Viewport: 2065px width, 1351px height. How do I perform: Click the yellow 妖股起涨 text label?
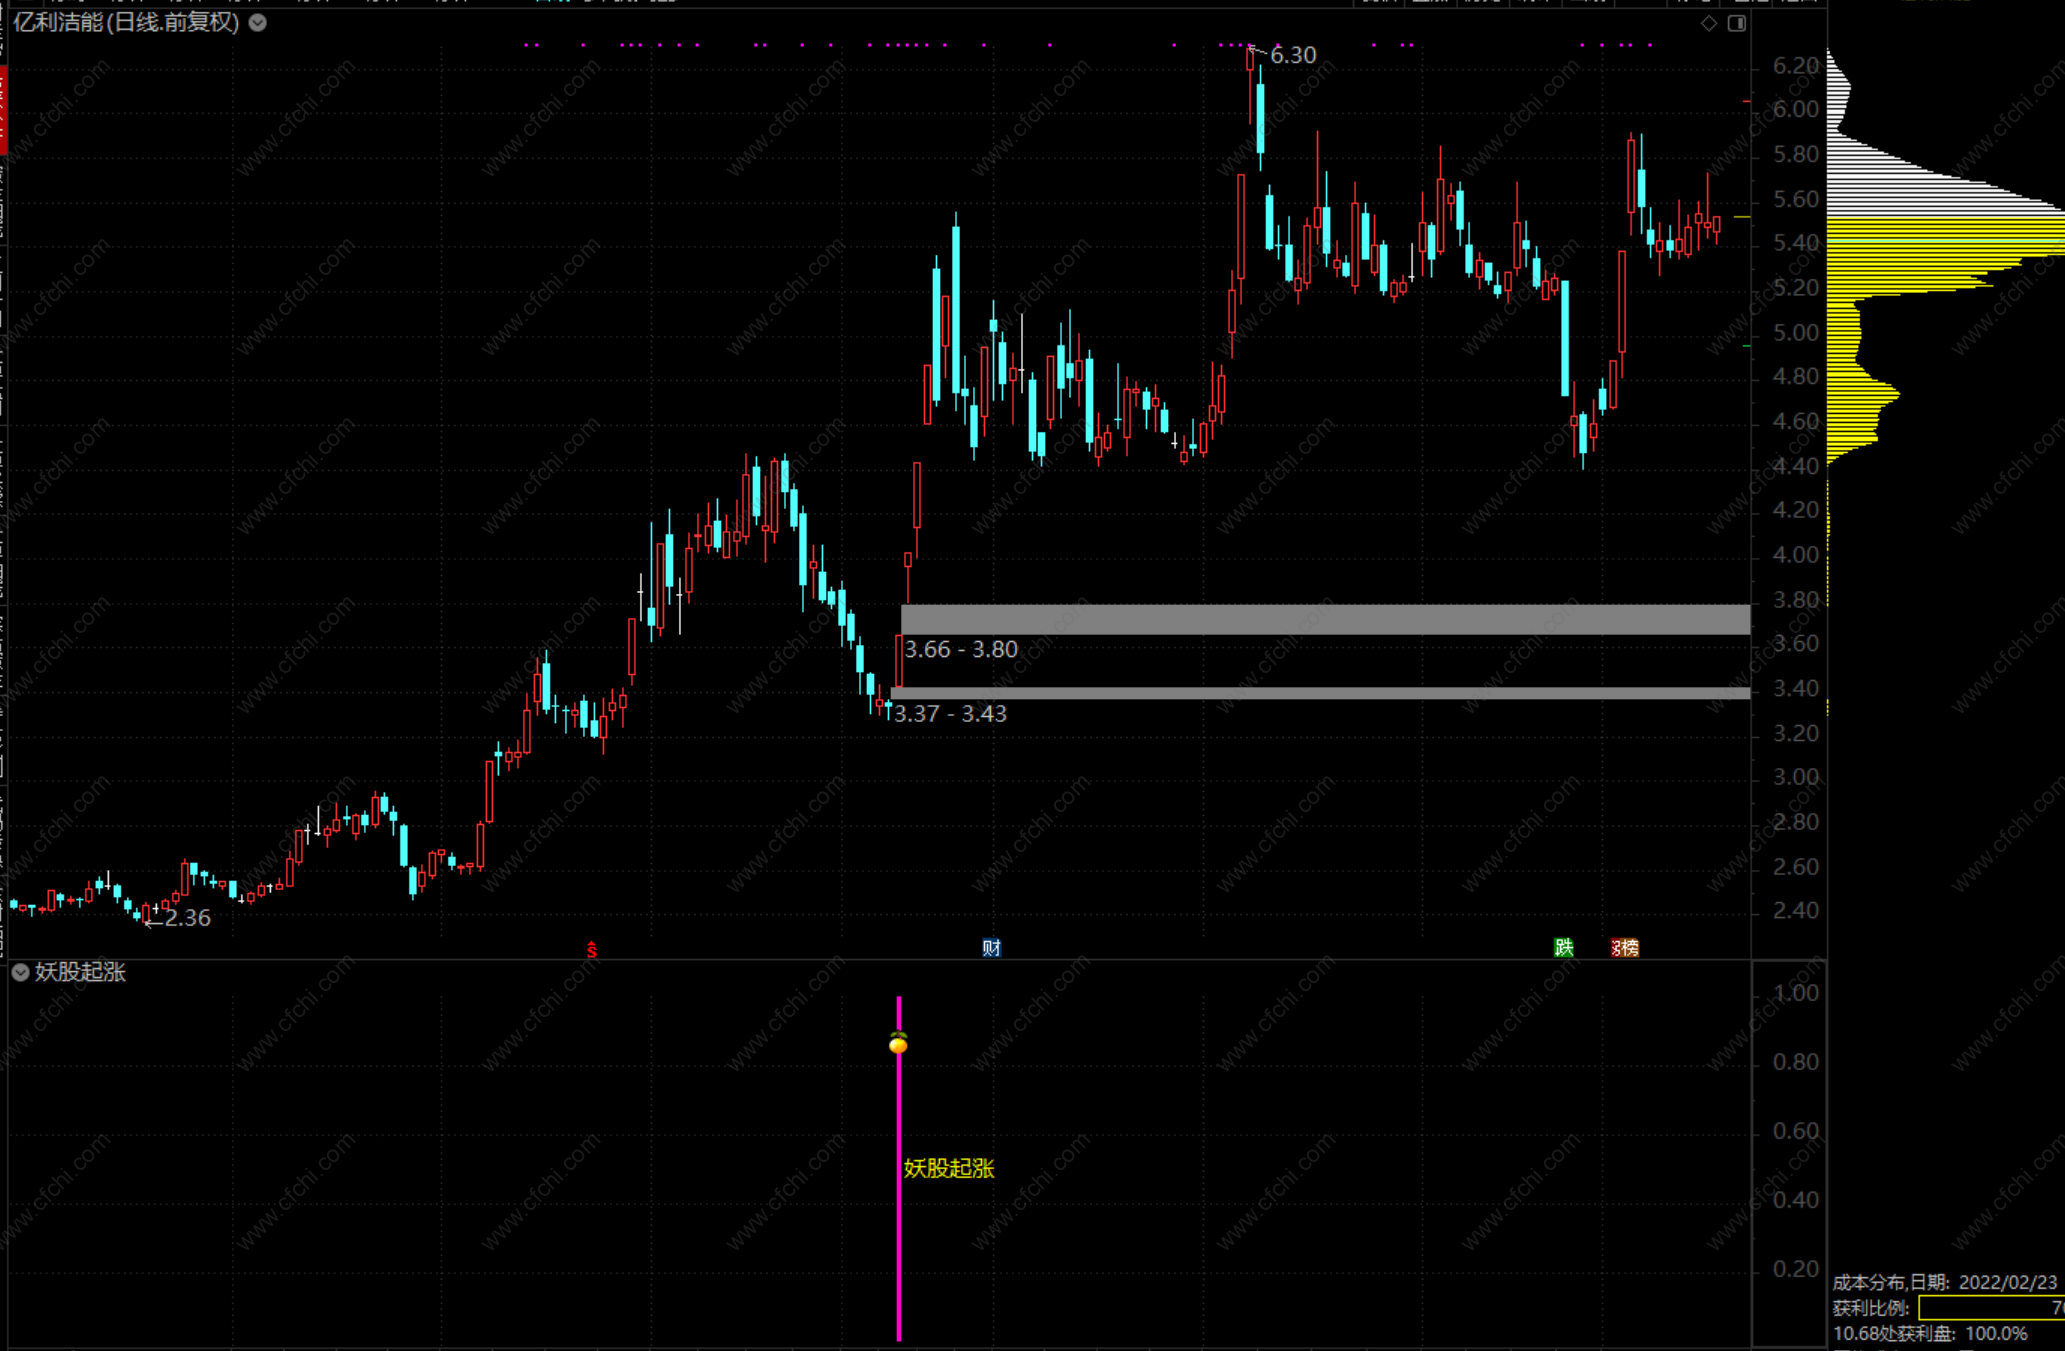tap(948, 1168)
